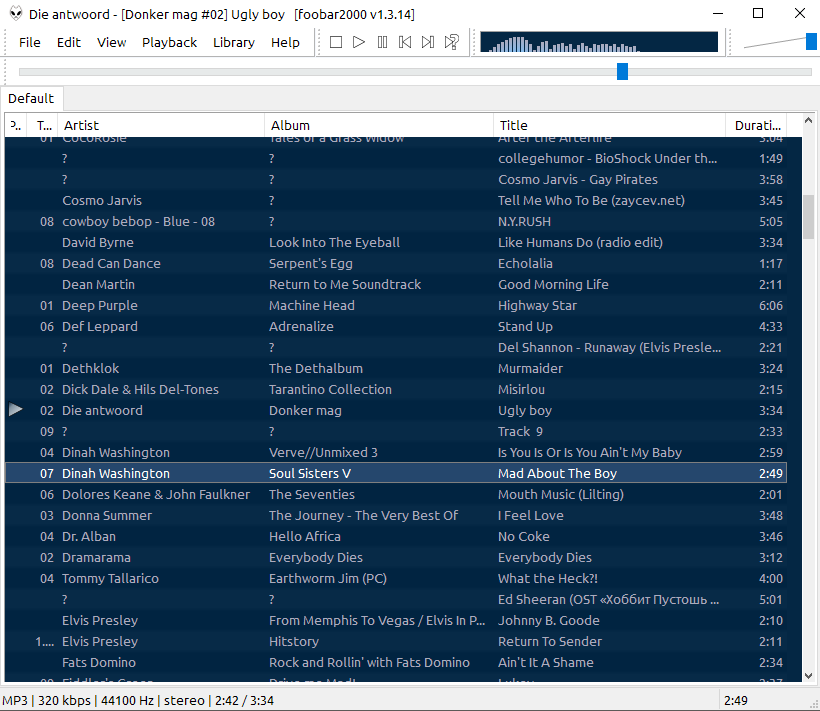Select Dead Can Dance Echolalia row

tap(396, 263)
